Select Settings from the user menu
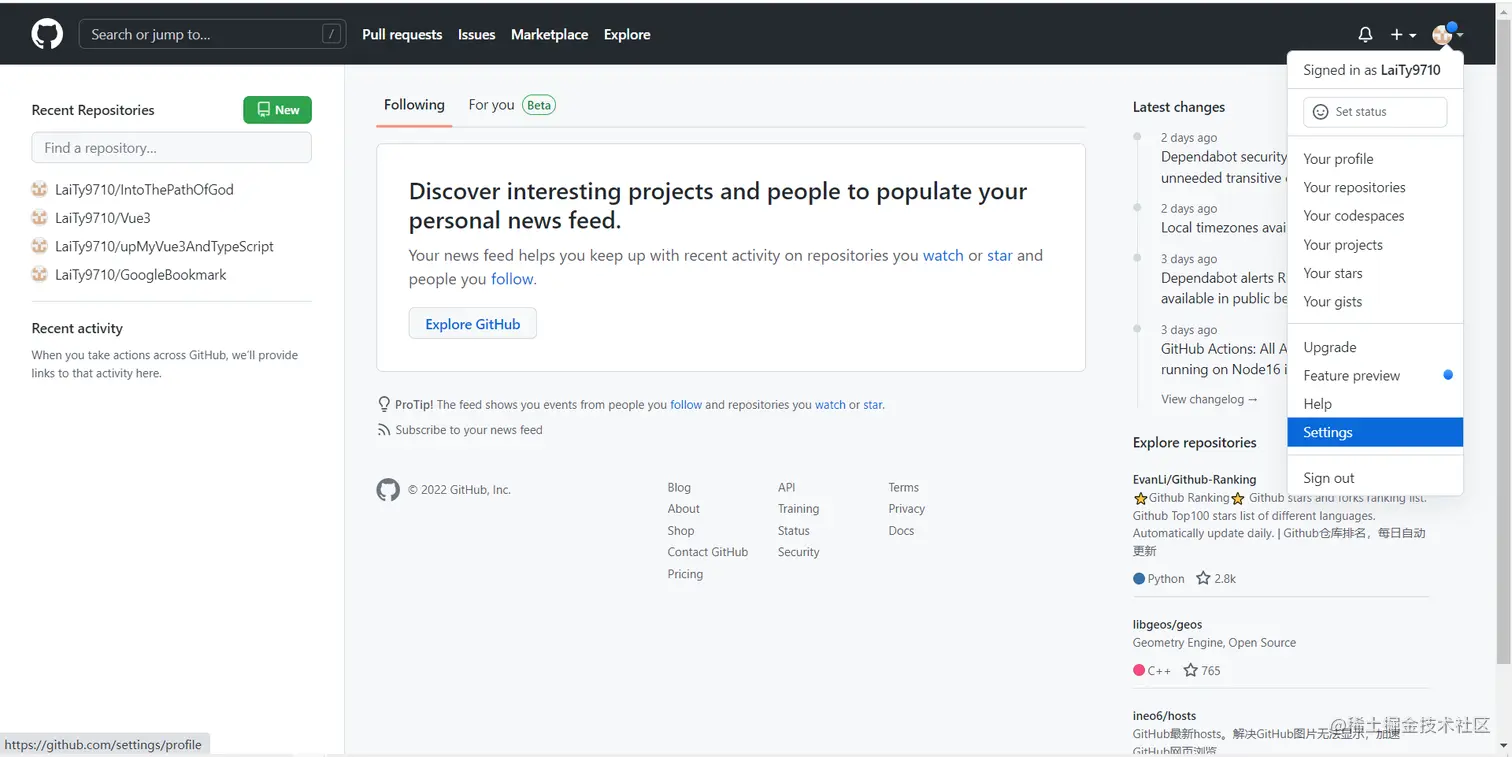 (1328, 432)
